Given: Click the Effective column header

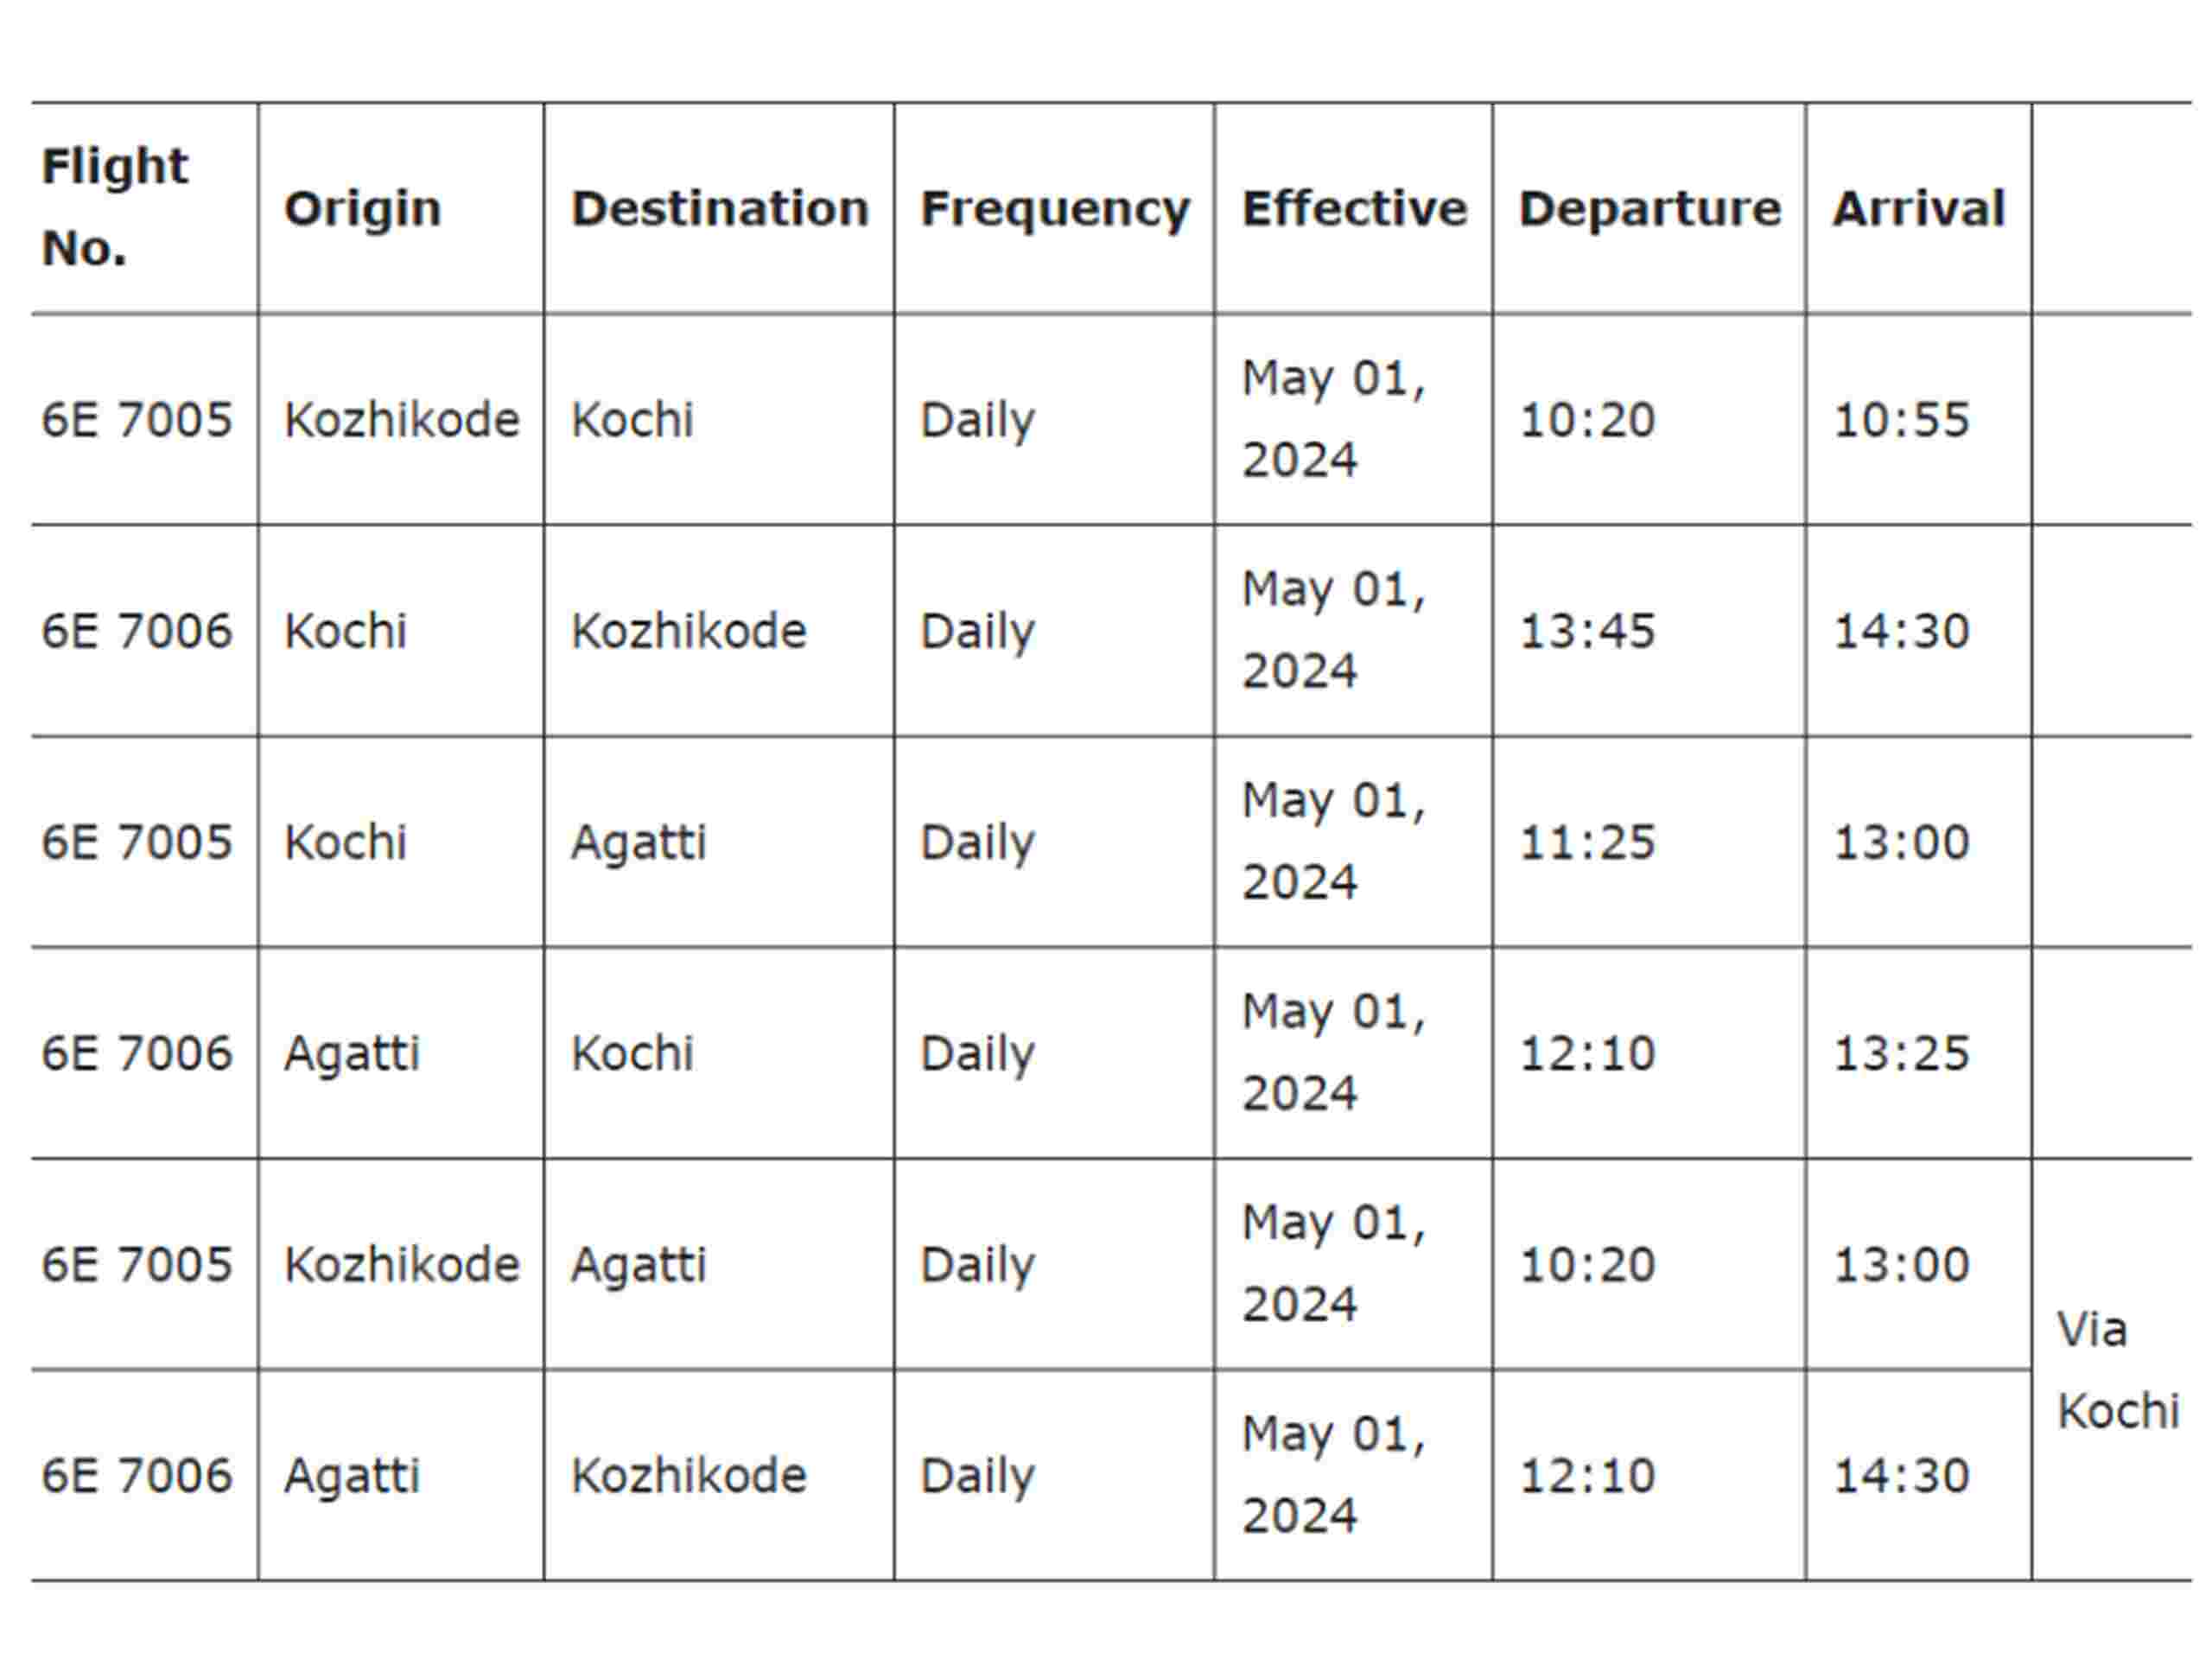Looking at the screenshot, I should pyautogui.click(x=1353, y=209).
